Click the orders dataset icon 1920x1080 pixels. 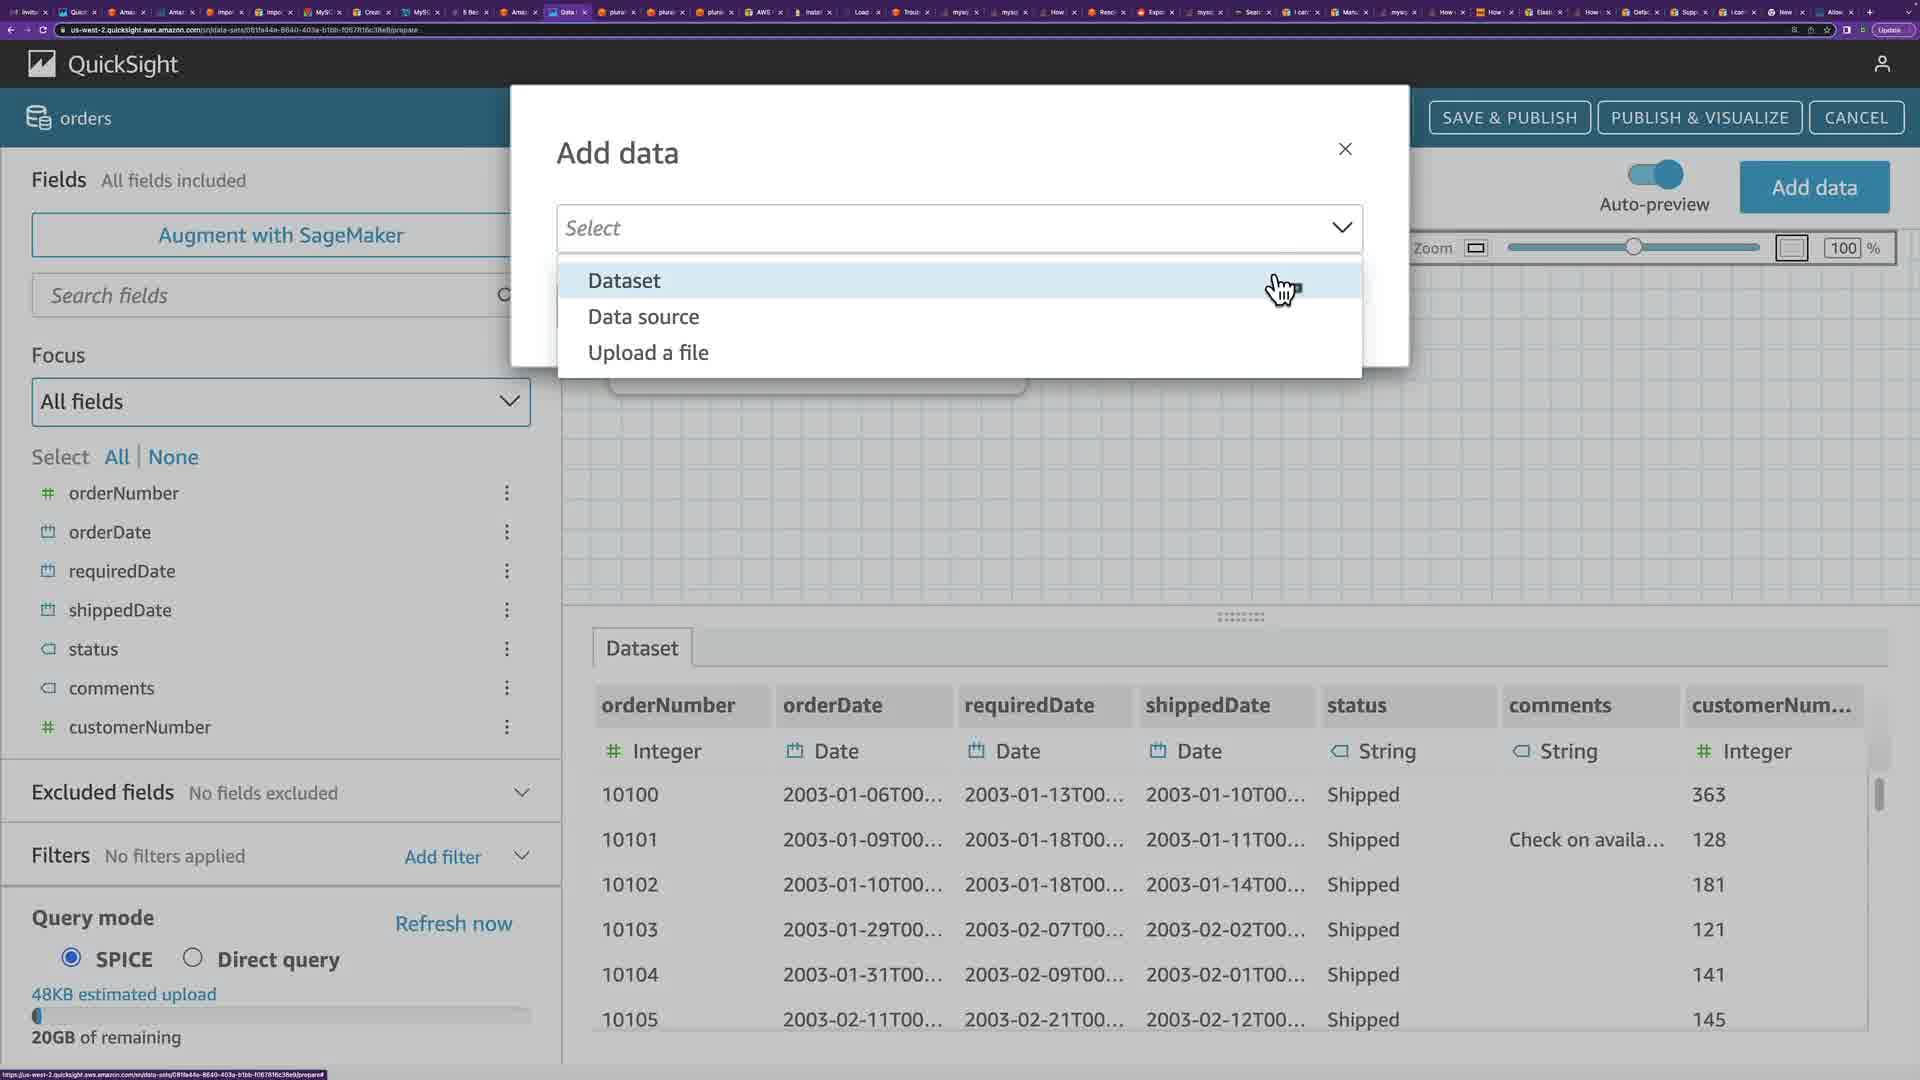38,118
